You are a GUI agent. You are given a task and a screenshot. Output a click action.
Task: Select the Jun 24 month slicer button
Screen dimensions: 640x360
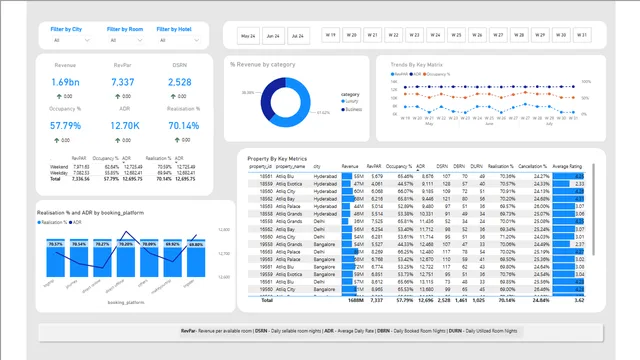coord(273,36)
